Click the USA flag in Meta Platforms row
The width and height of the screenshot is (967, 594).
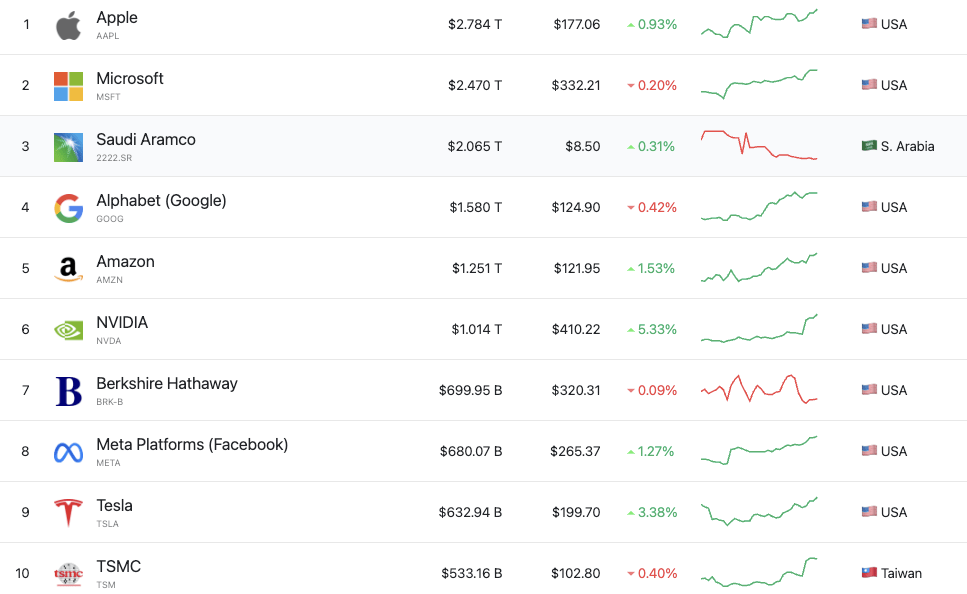[x=869, y=451]
